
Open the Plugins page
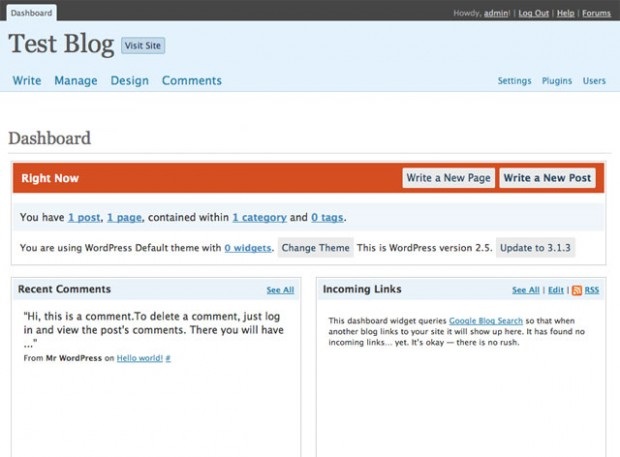click(557, 81)
